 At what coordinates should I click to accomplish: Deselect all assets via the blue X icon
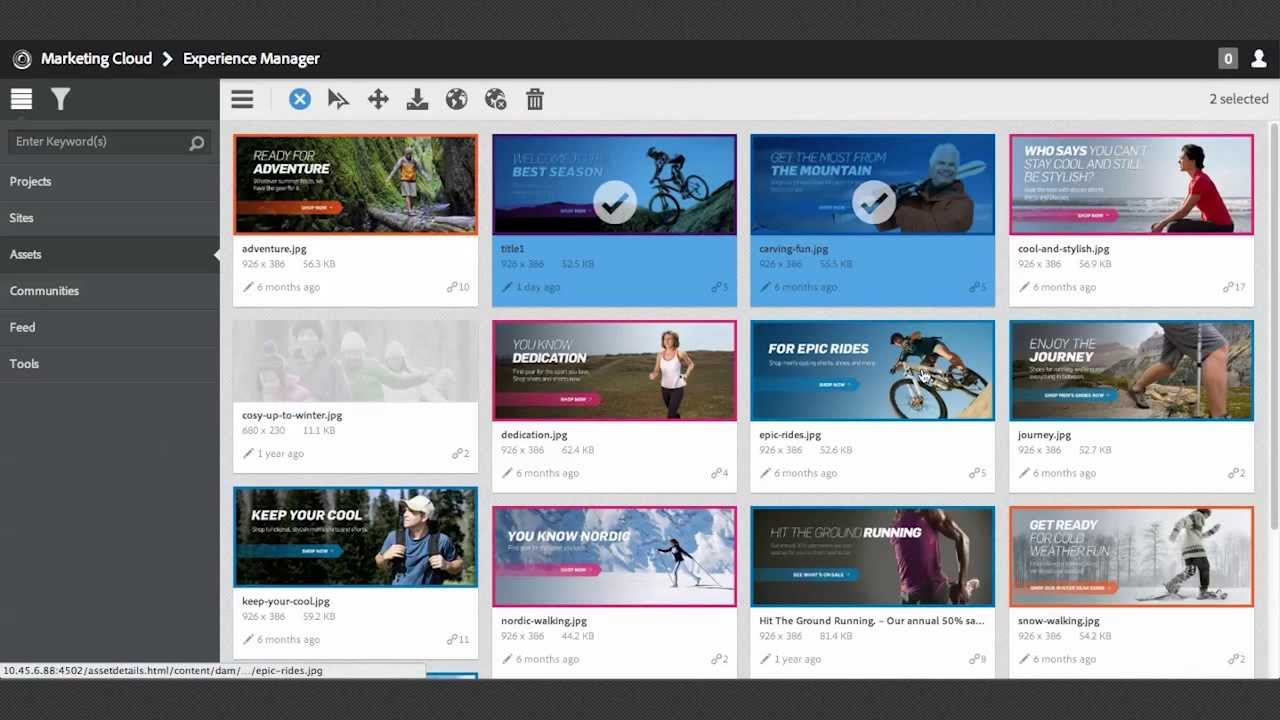coord(300,99)
